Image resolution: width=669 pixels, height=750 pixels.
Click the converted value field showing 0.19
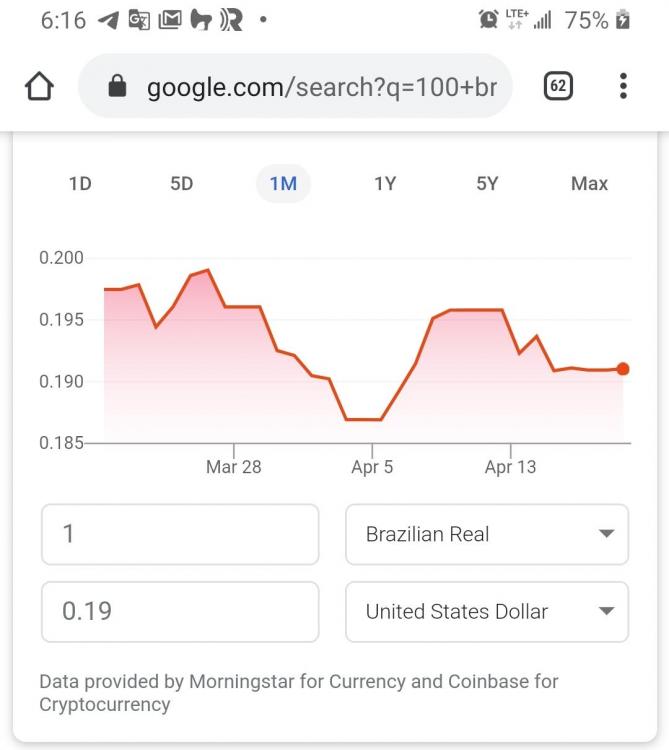[x=180, y=612]
